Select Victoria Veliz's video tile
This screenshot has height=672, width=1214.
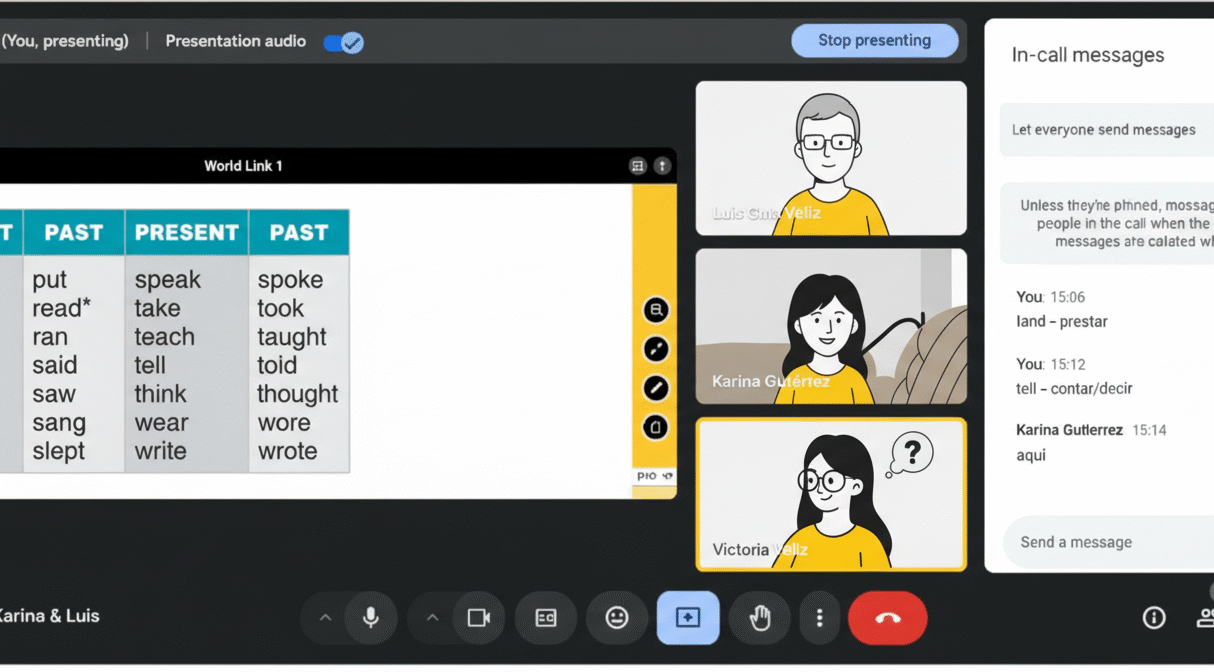pyautogui.click(x=831, y=494)
